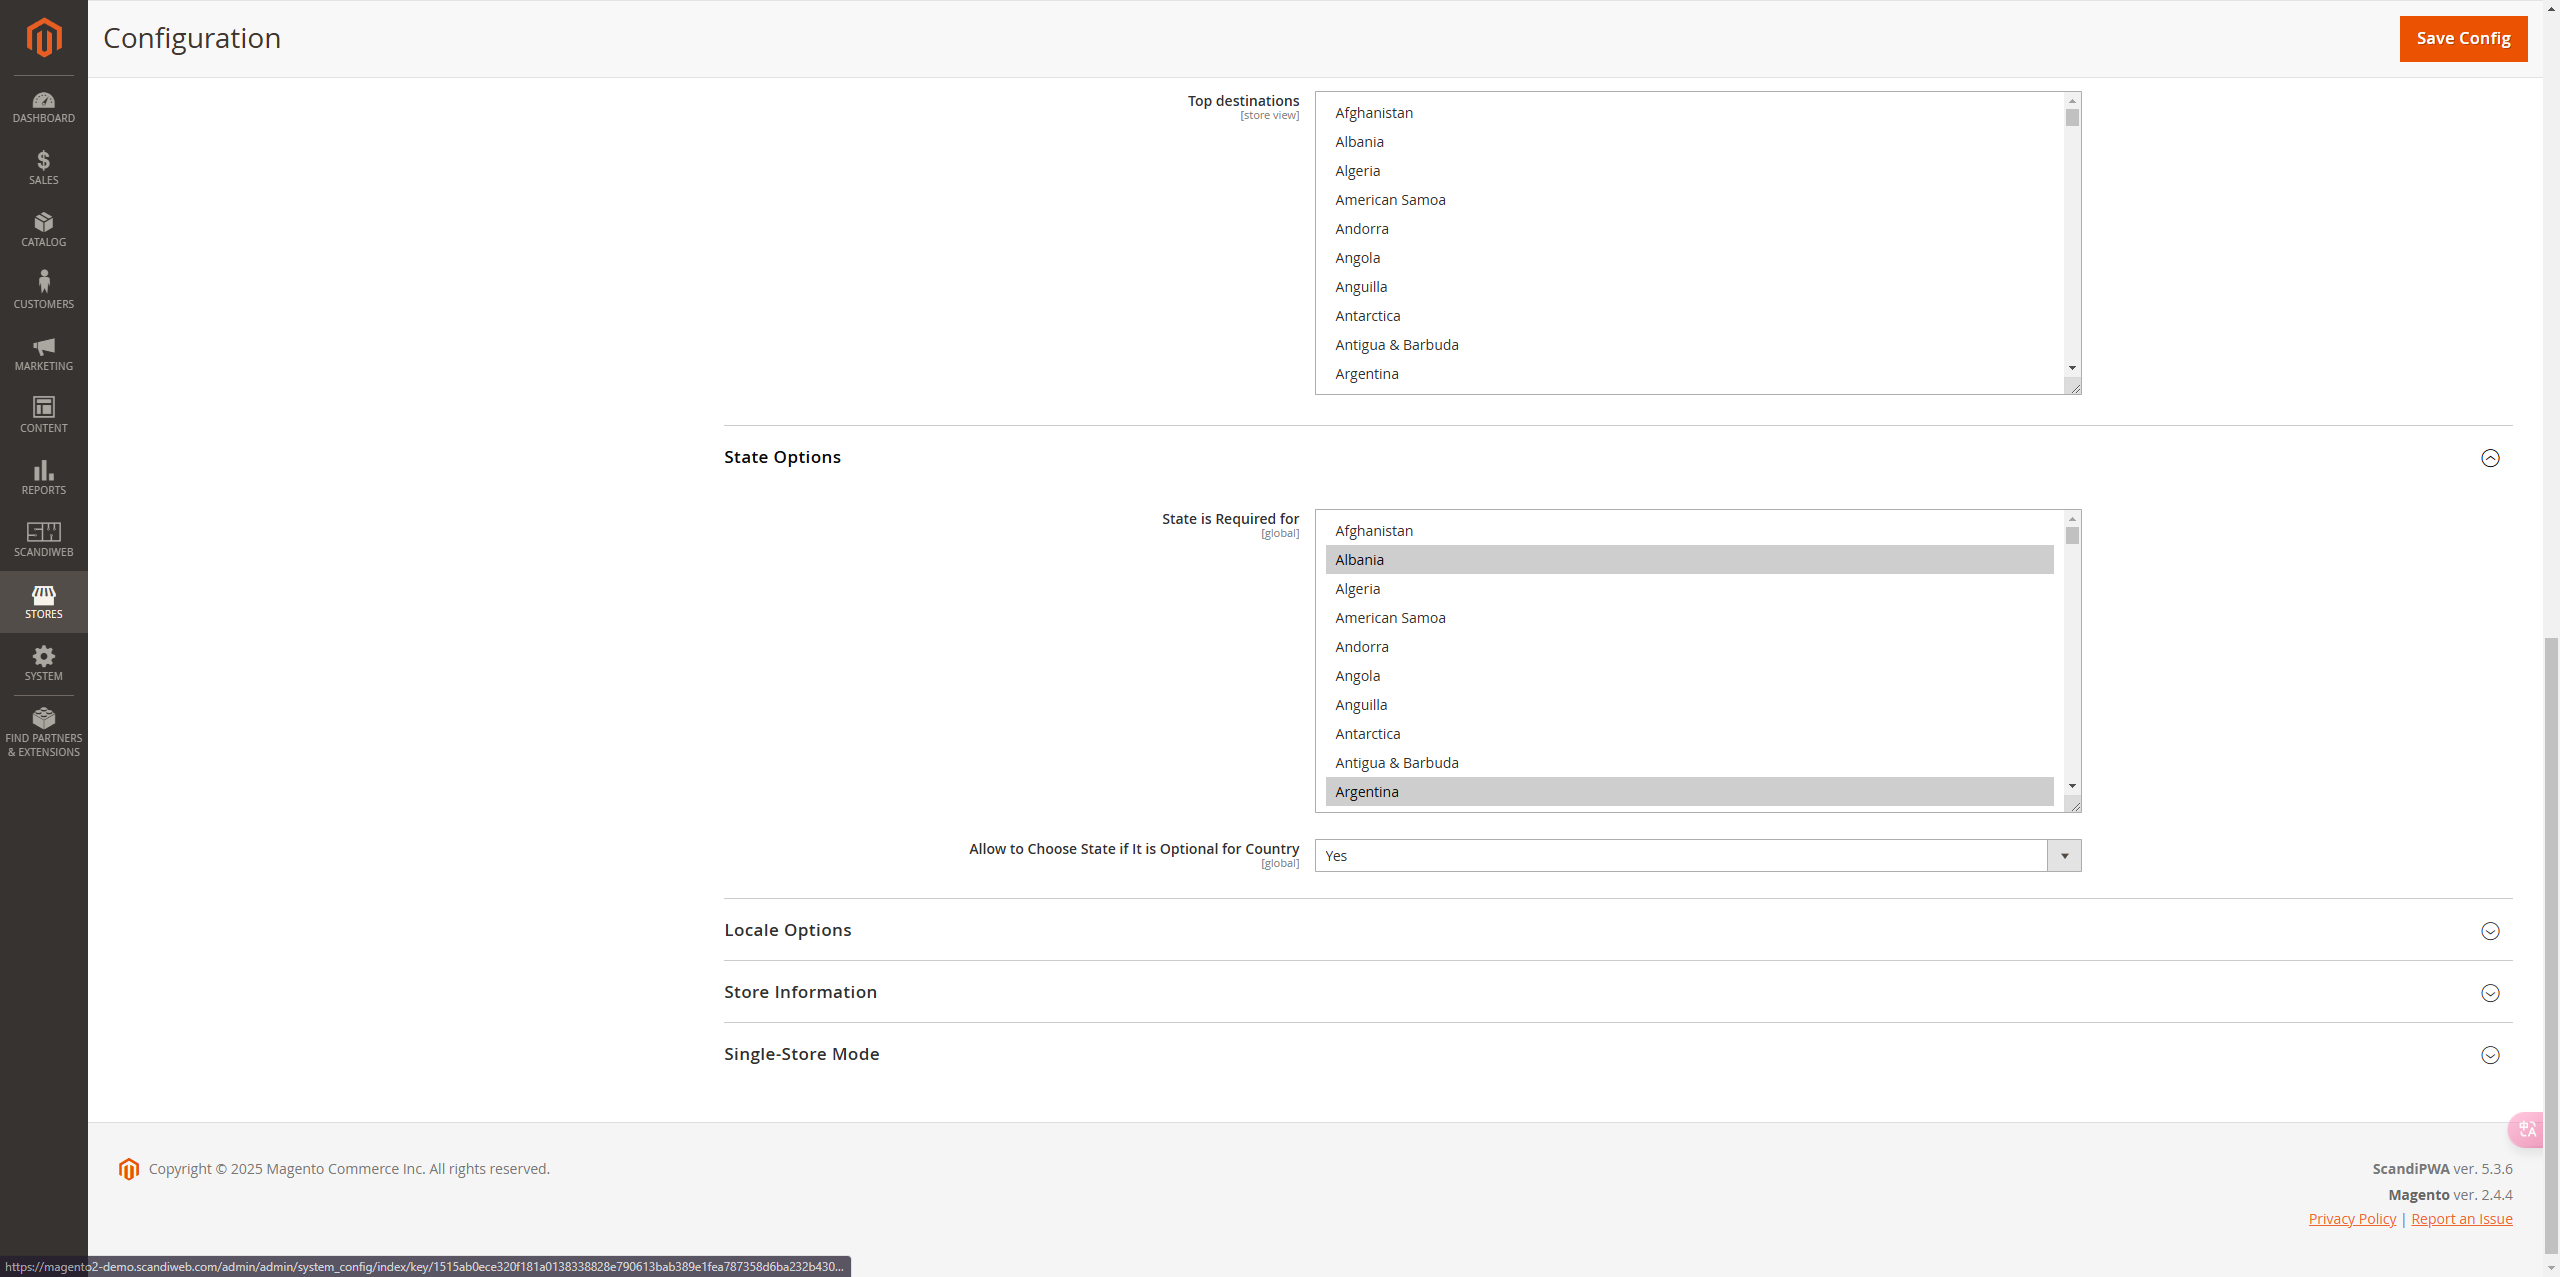2560x1277 pixels.
Task: Click Top destinations list scroll down arrow
Action: [x=2072, y=368]
